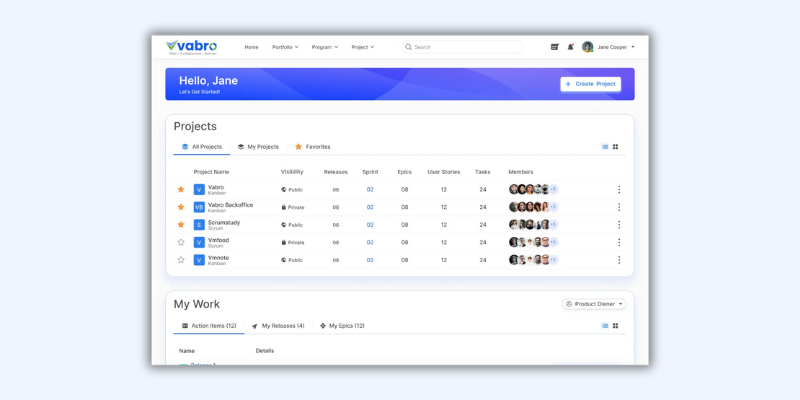
Task: Show more members of Vabro project
Action: click(x=553, y=189)
